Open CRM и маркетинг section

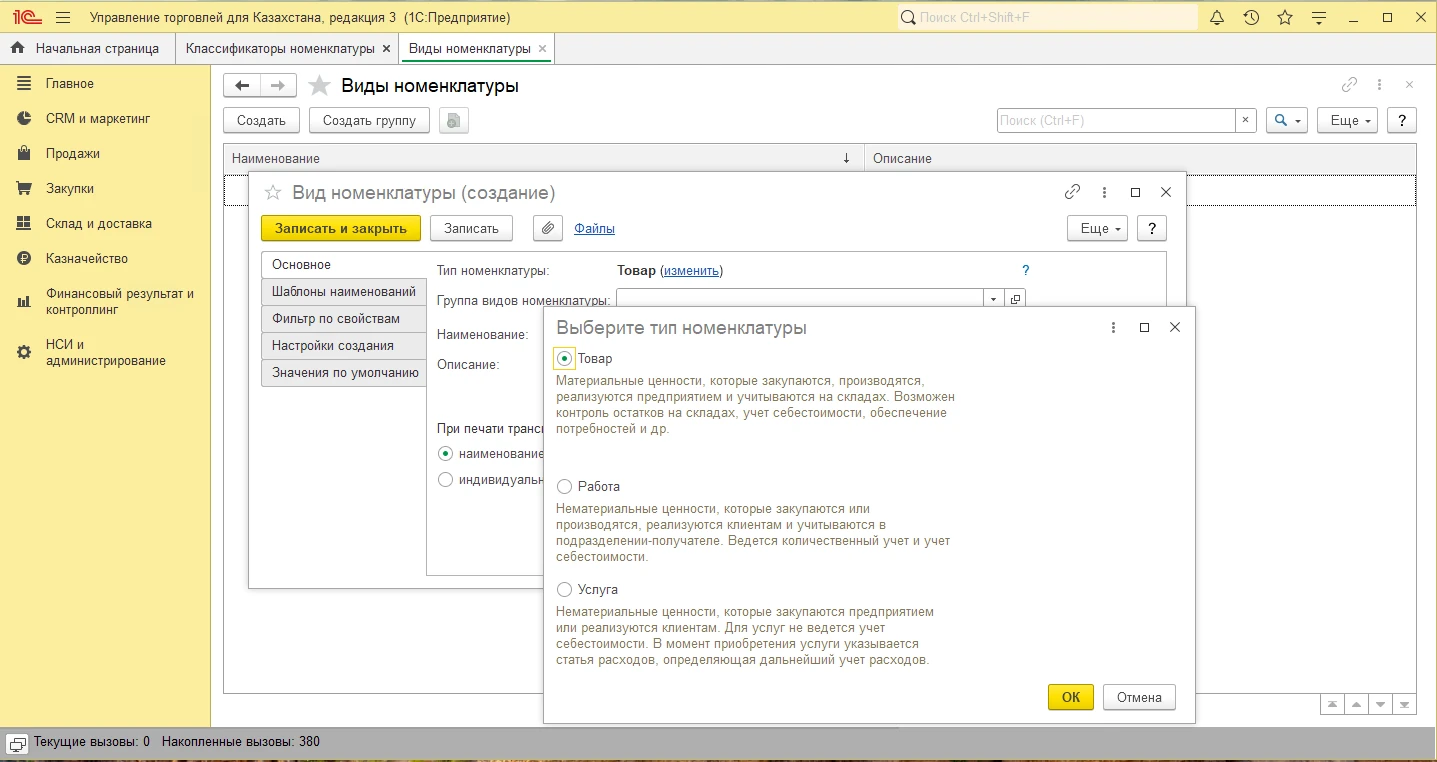pos(105,118)
